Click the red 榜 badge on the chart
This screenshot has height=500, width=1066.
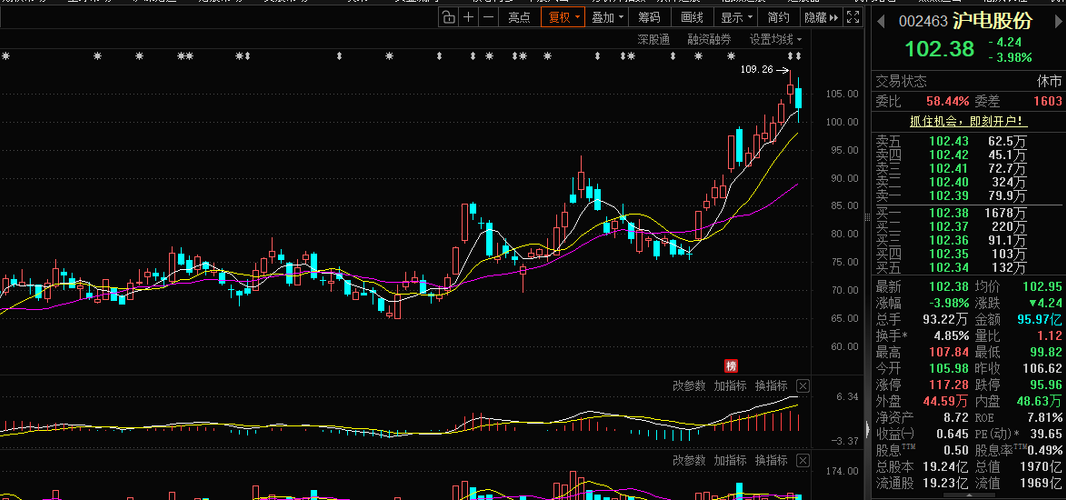731,365
